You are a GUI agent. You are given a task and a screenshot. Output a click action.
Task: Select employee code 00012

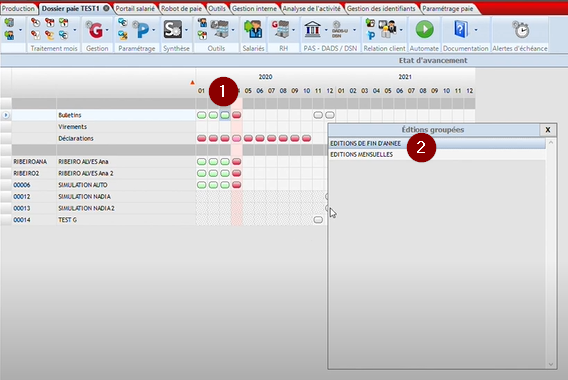pyautogui.click(x=22, y=197)
